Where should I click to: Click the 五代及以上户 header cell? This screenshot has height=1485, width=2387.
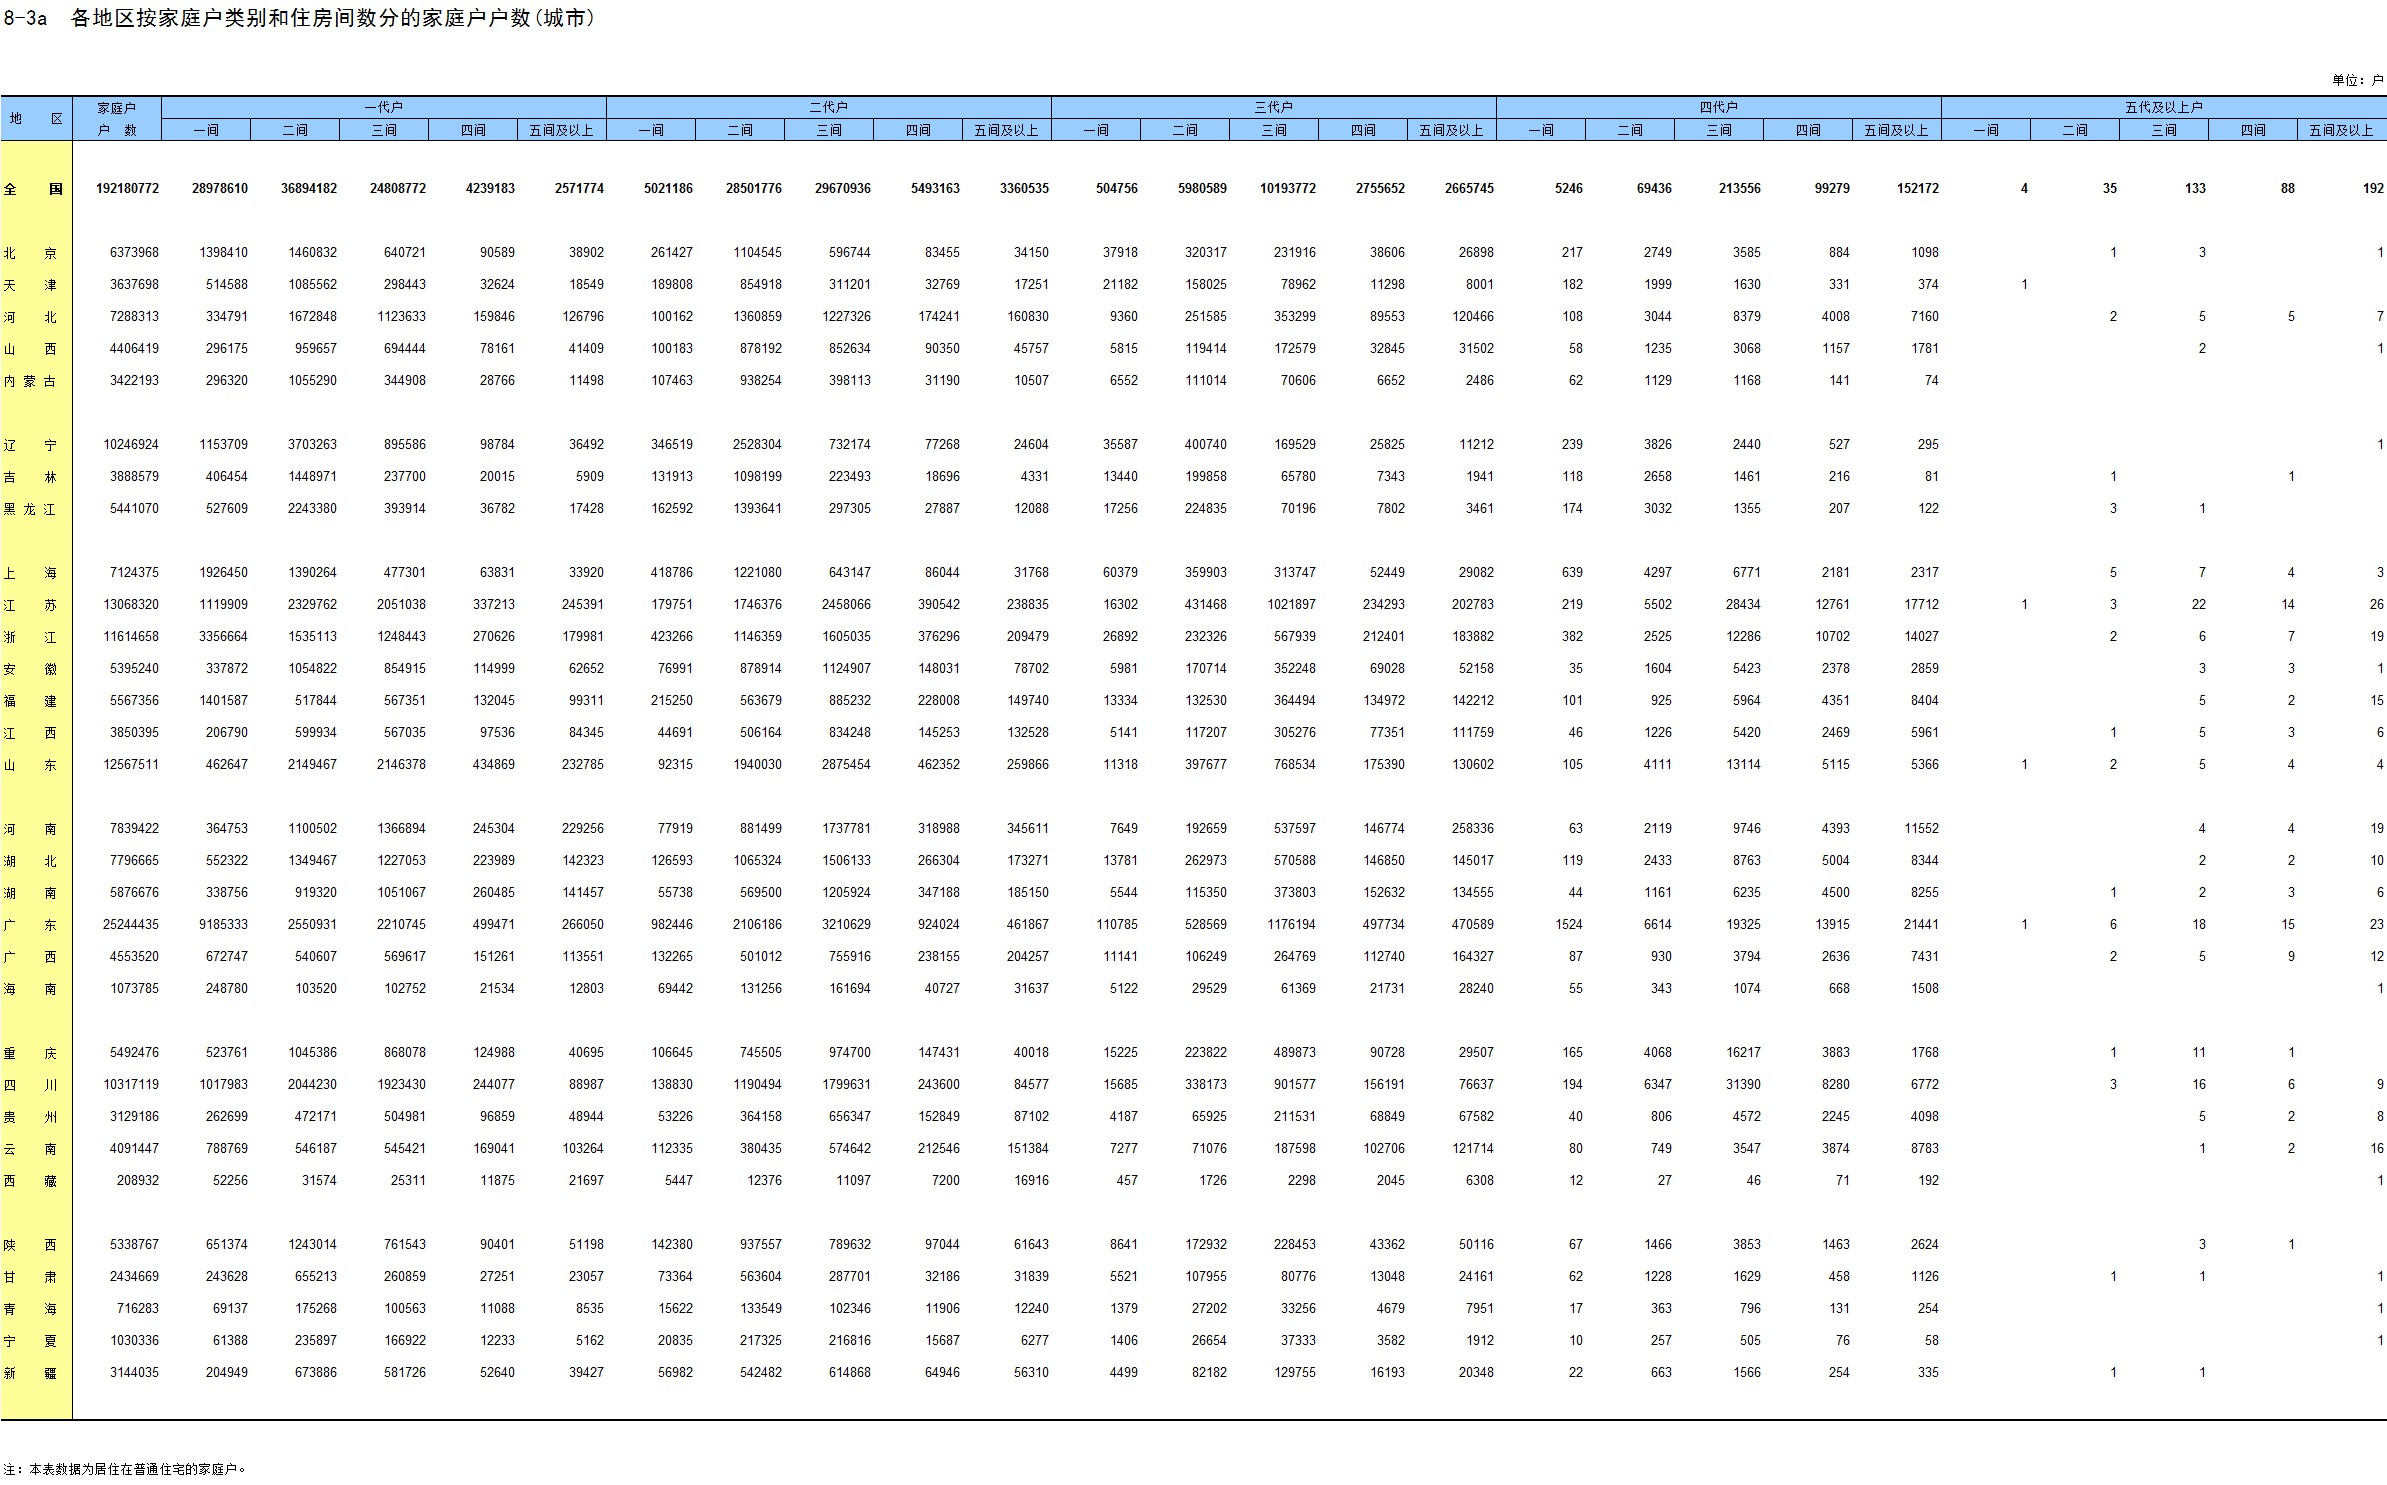pyautogui.click(x=2163, y=107)
